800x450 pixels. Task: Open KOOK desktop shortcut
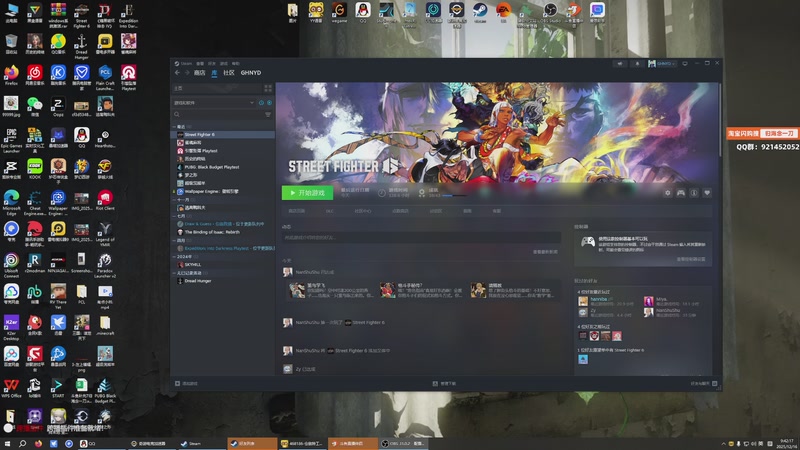tap(35, 169)
